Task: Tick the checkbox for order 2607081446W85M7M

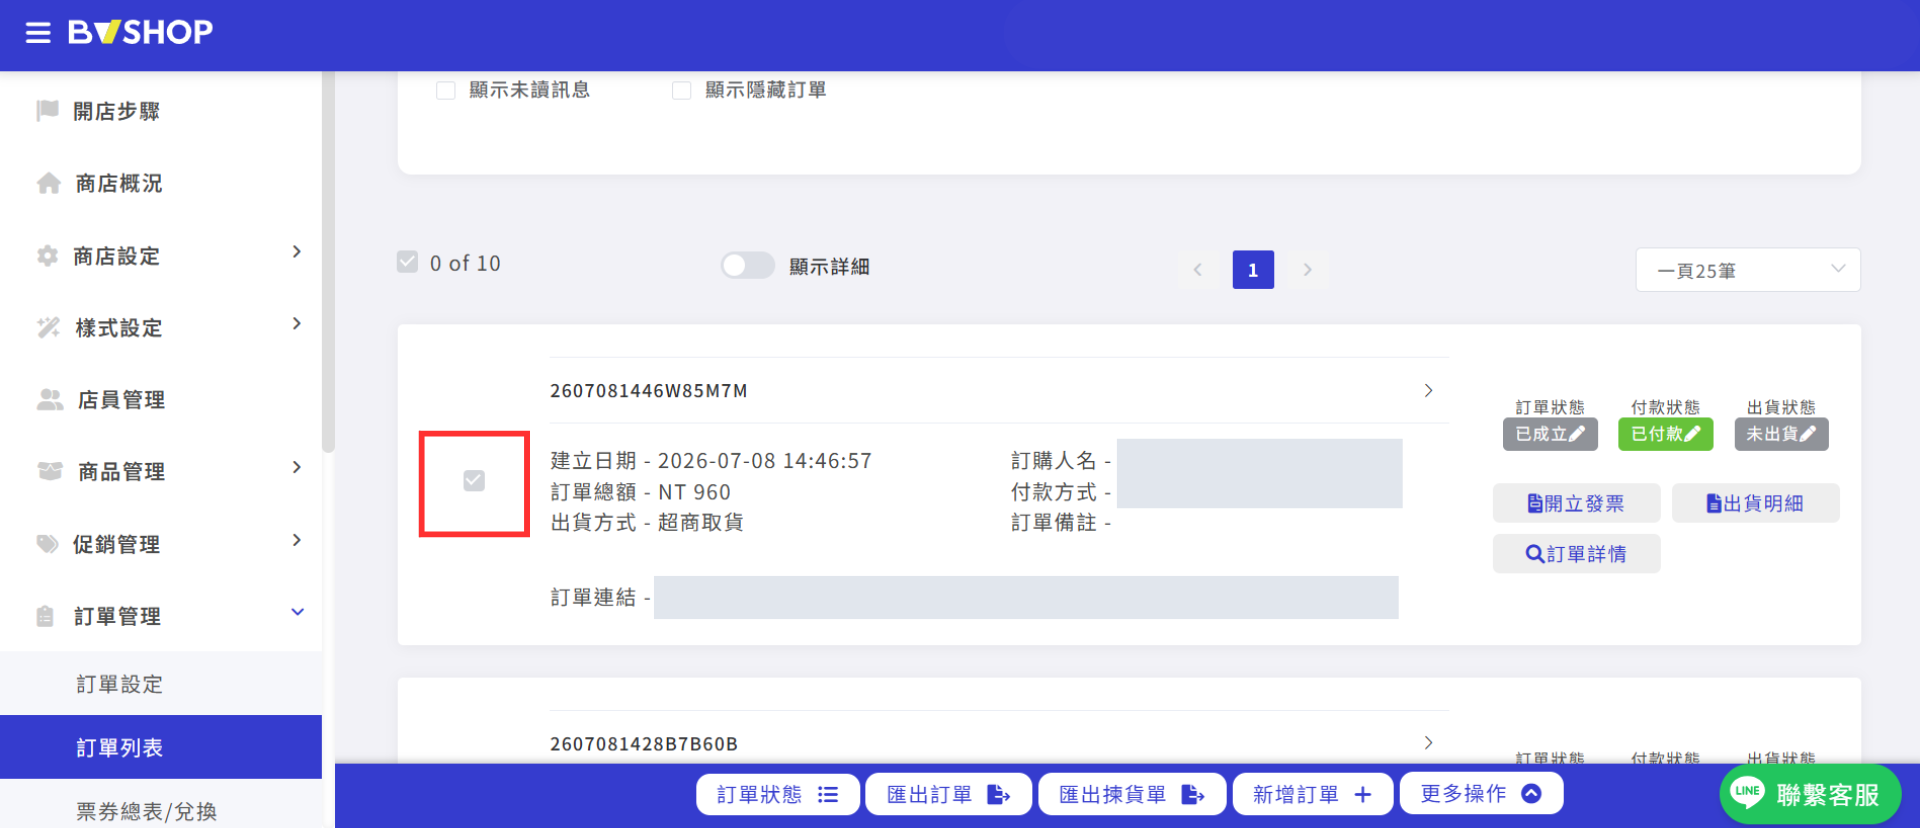Action: pyautogui.click(x=474, y=481)
